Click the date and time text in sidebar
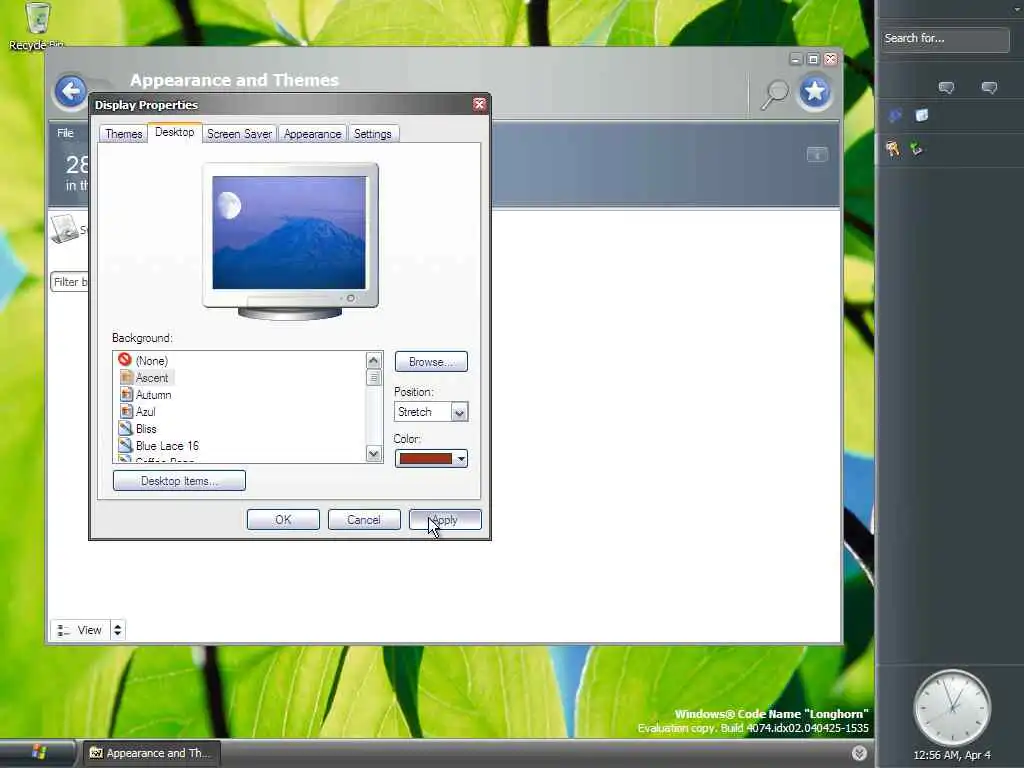This screenshot has height=768, width=1024. point(952,755)
